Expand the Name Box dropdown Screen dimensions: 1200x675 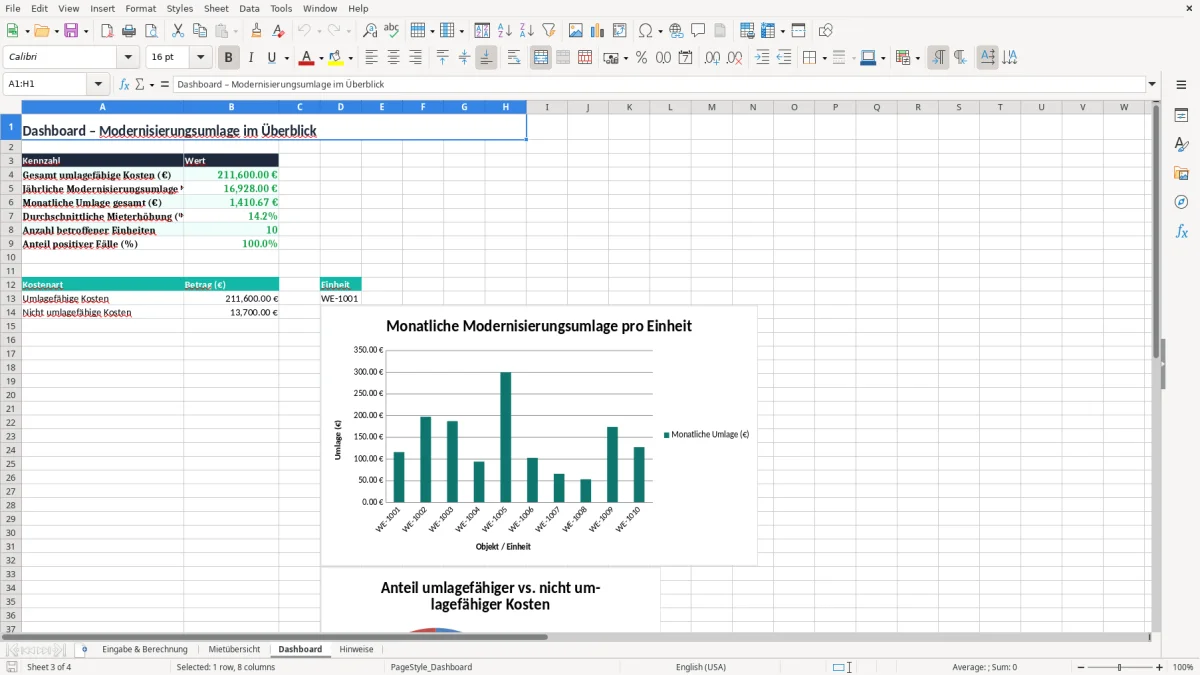tap(98, 84)
